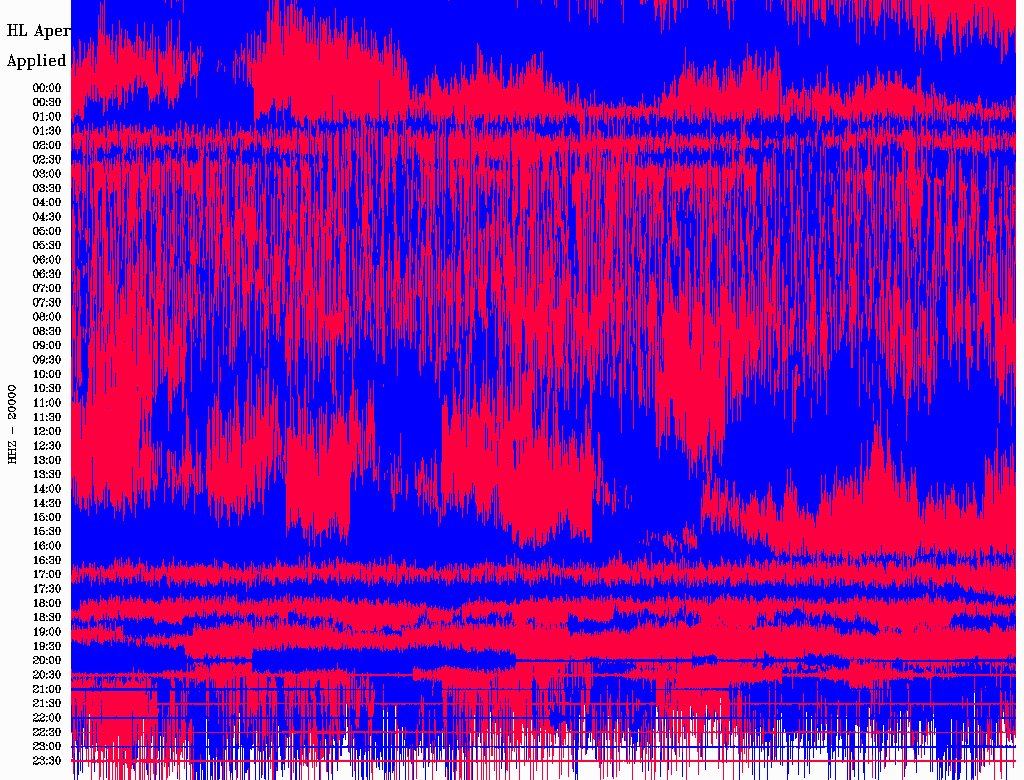The width and height of the screenshot is (1024, 780).
Task: Select the 03:30 time label
Action: (47, 188)
